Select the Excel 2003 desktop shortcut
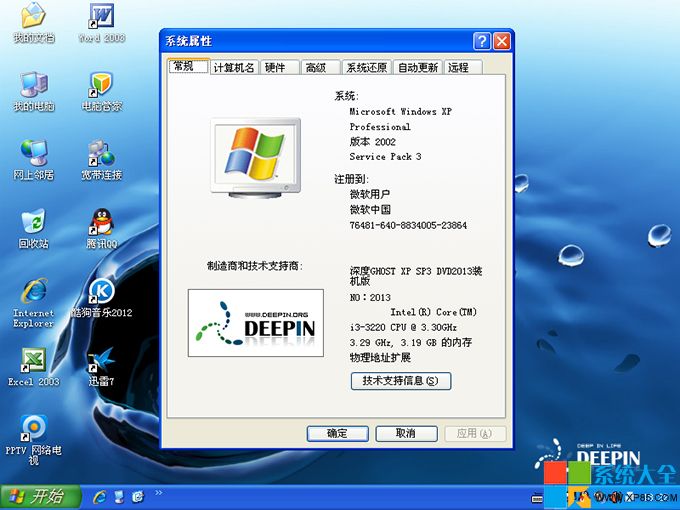Viewport: 680px width, 510px height. (x=33, y=367)
